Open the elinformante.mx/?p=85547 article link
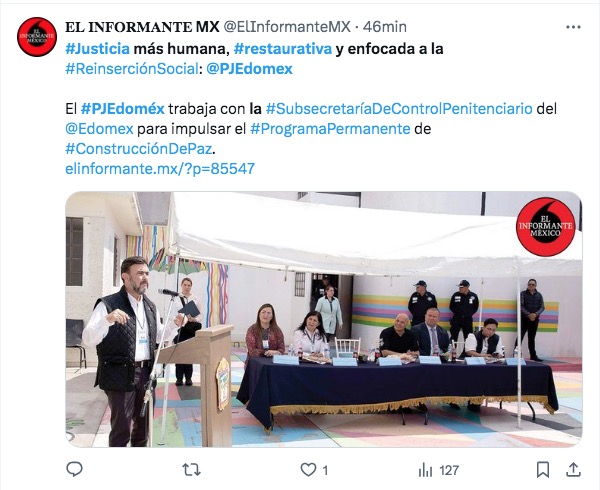The height and width of the screenshot is (490, 600). [160, 169]
